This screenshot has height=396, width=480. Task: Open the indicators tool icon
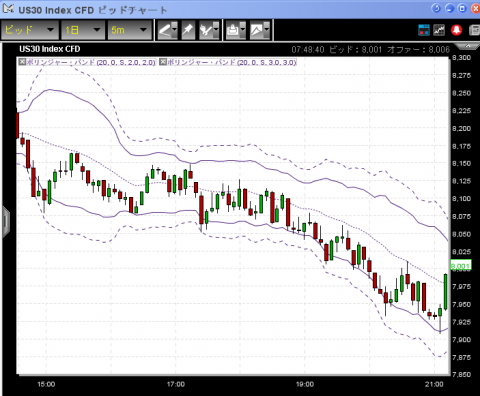pyautogui.click(x=206, y=30)
